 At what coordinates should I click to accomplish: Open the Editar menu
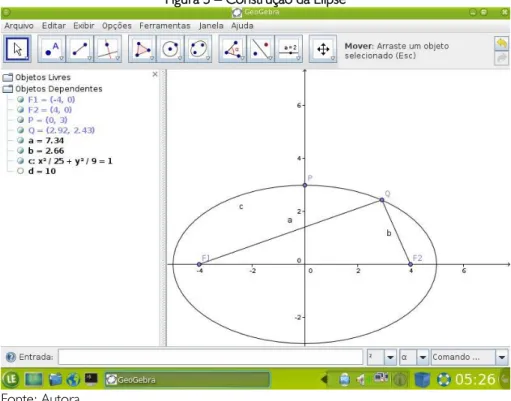point(54,26)
